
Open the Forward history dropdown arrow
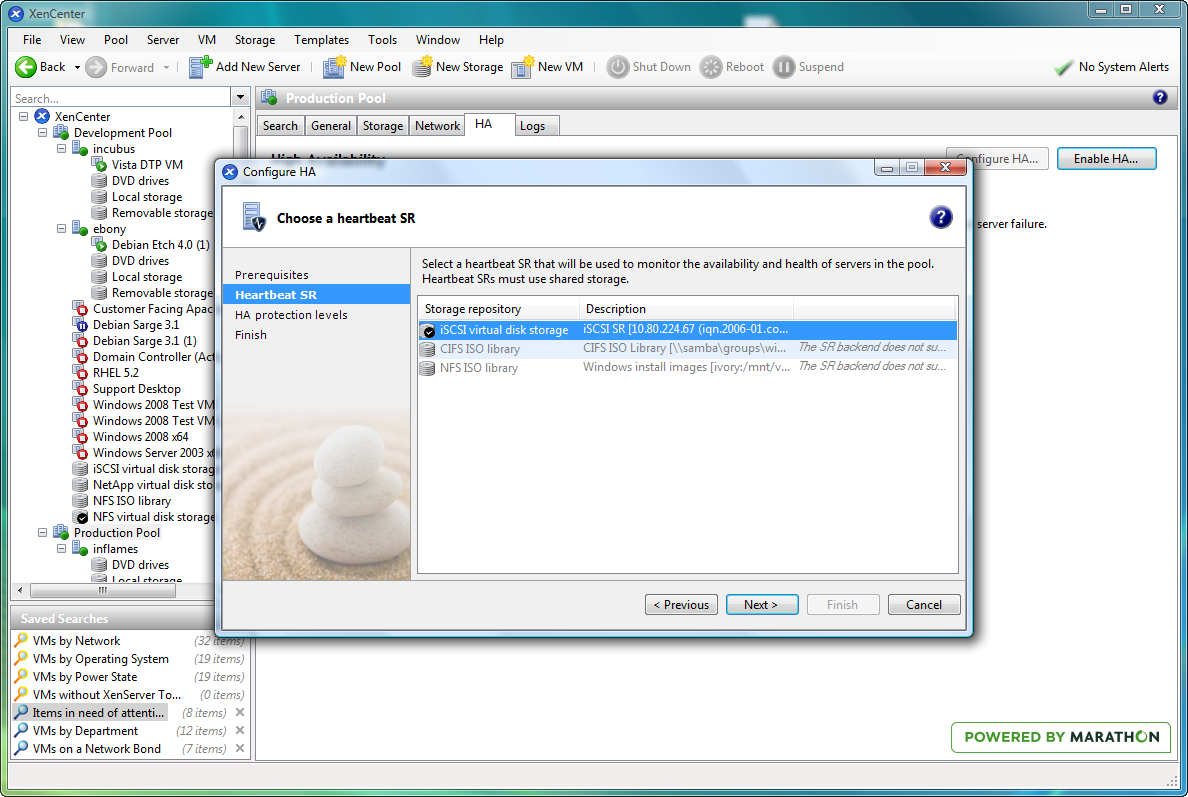tap(166, 67)
